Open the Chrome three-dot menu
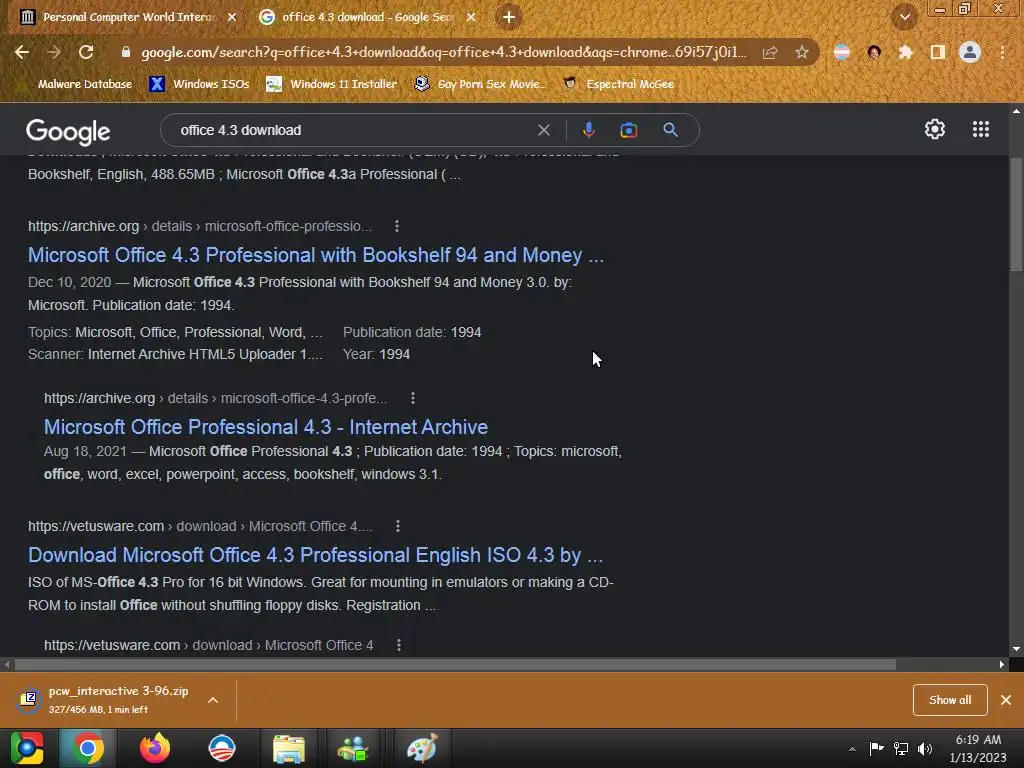The width and height of the screenshot is (1024, 768). 1002,52
